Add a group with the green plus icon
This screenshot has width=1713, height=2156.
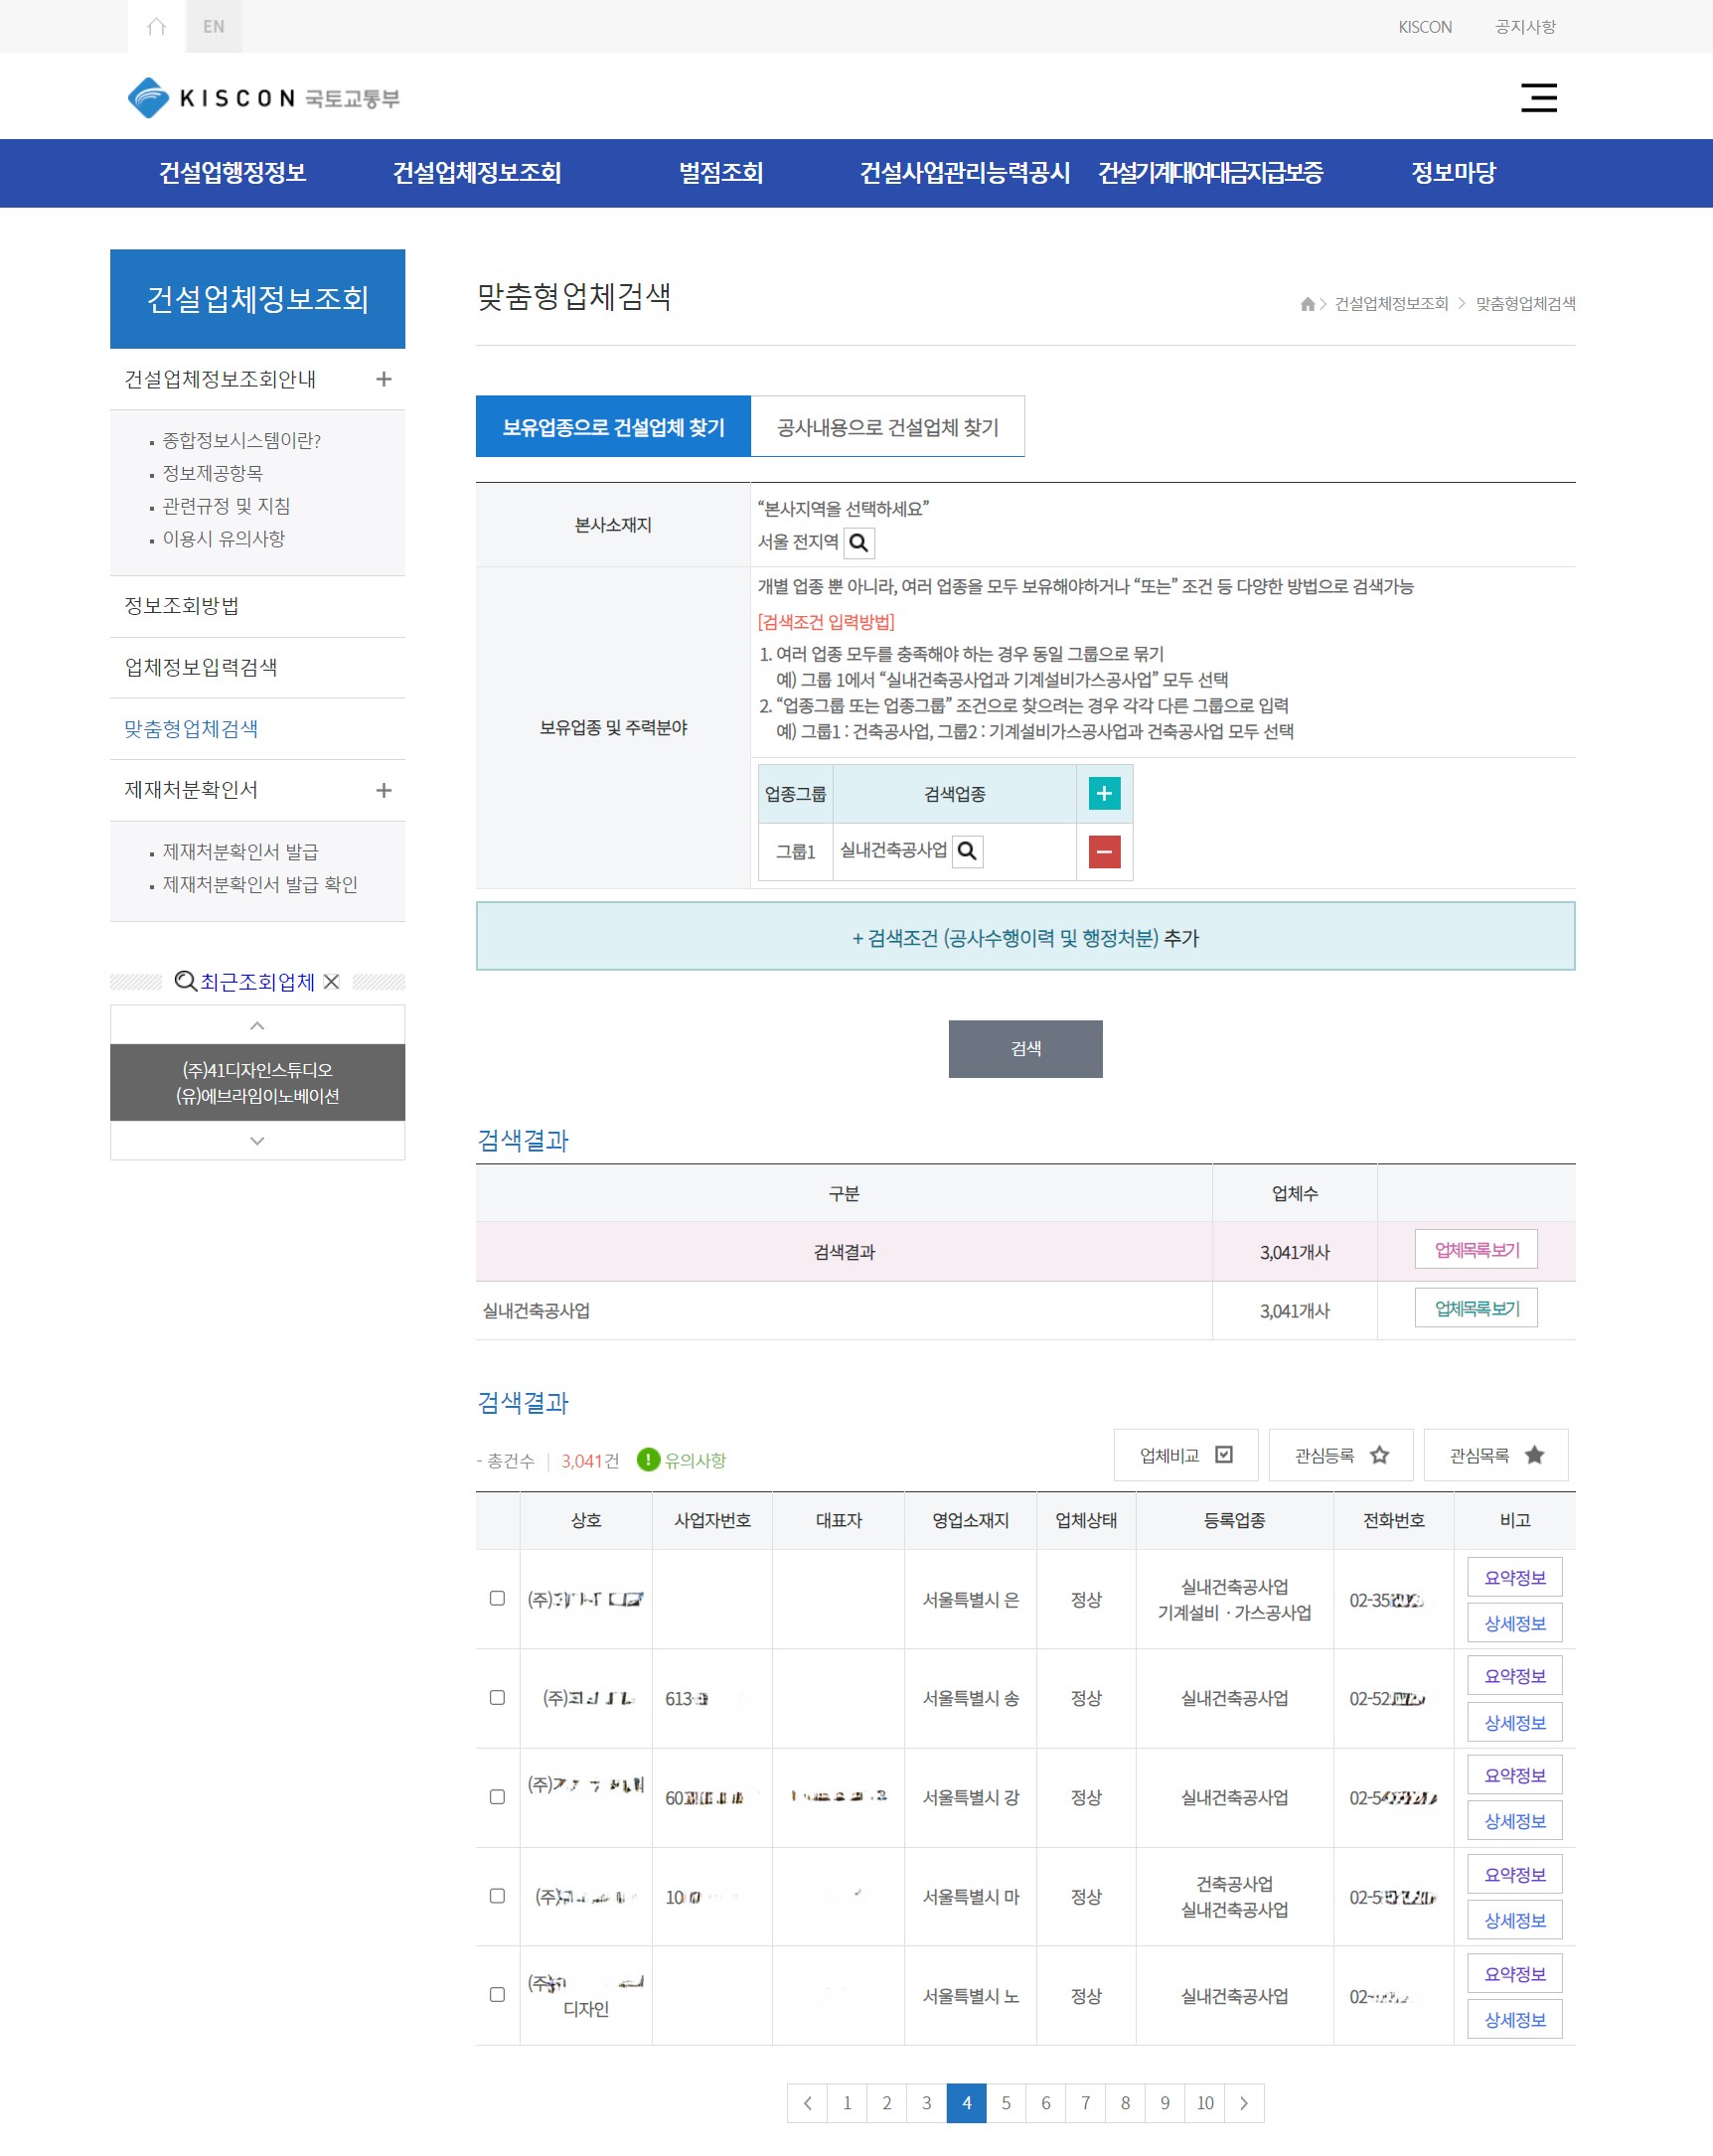click(x=1103, y=794)
